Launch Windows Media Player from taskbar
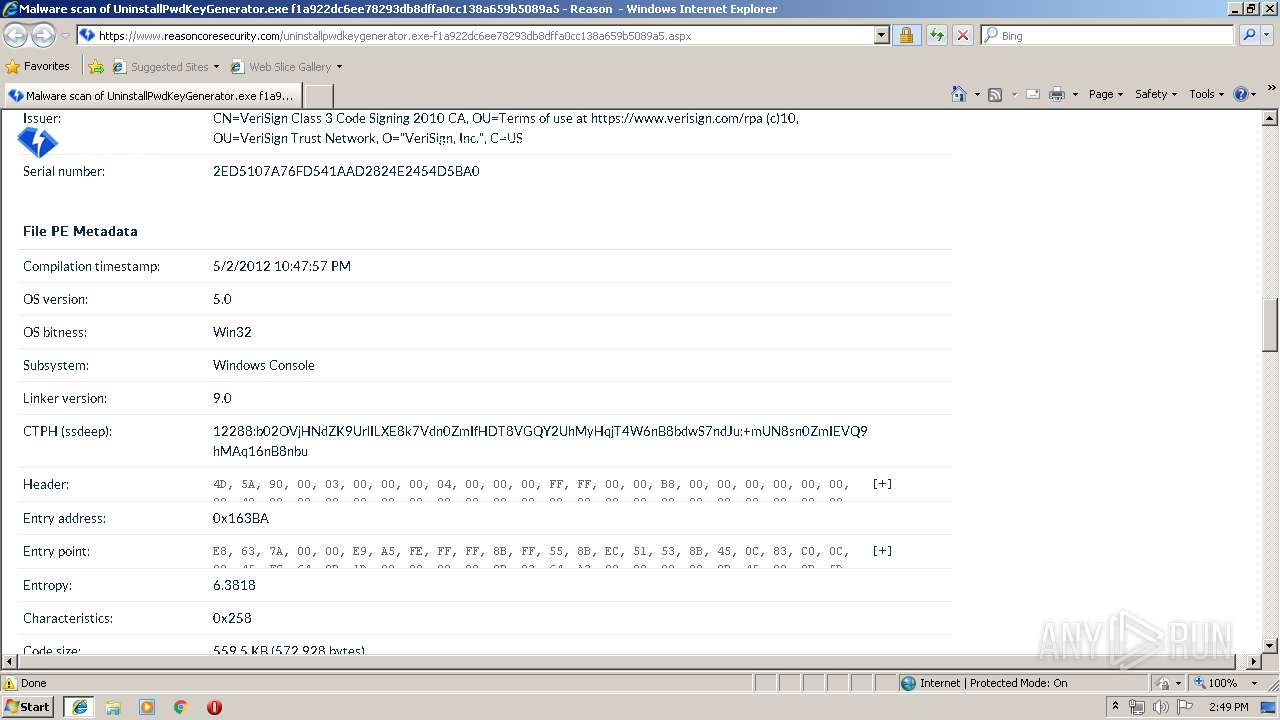 click(x=147, y=707)
